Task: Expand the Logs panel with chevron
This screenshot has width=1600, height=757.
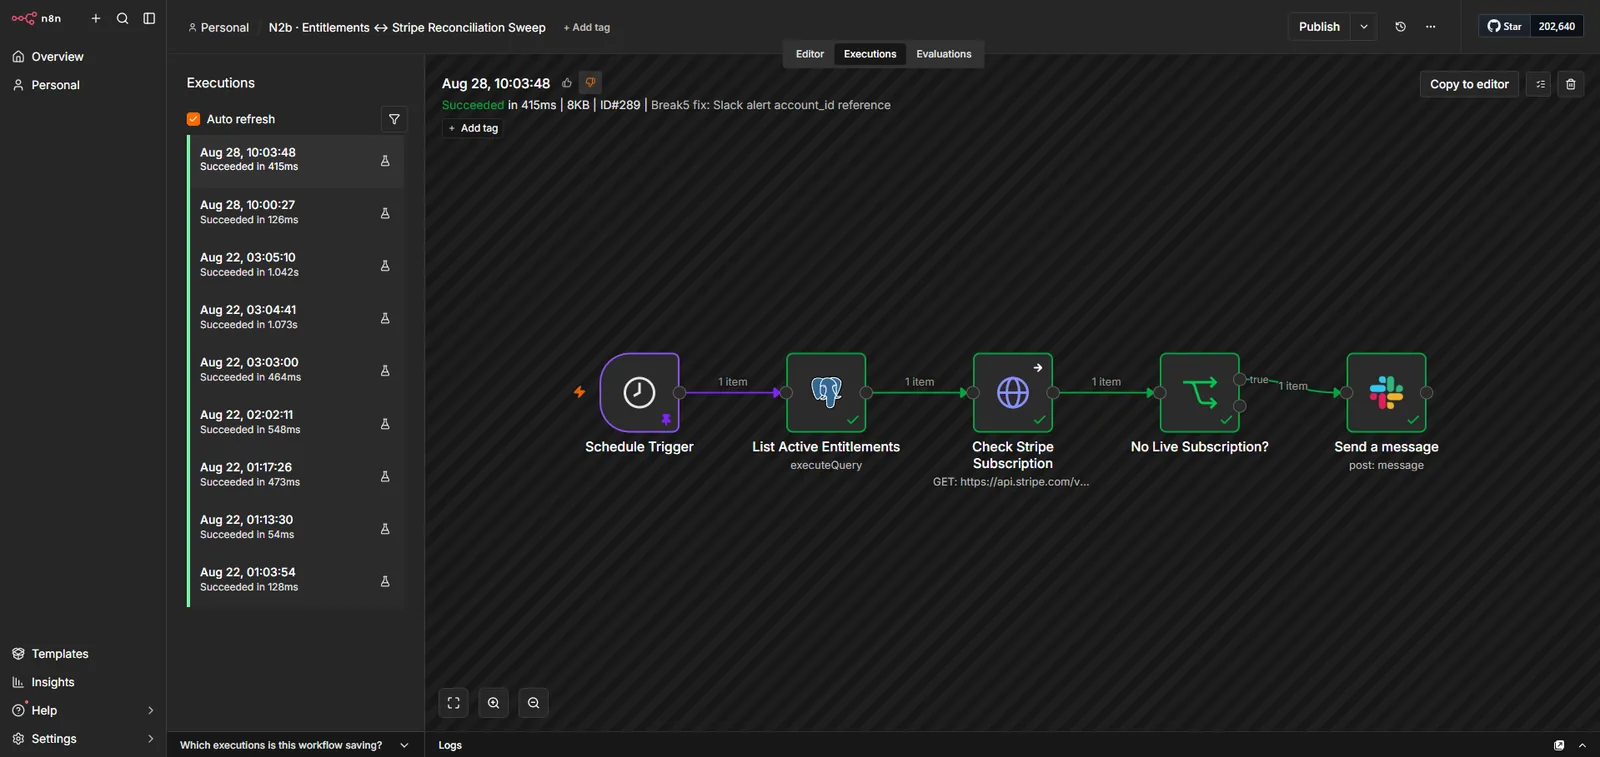Action: pos(1582,745)
